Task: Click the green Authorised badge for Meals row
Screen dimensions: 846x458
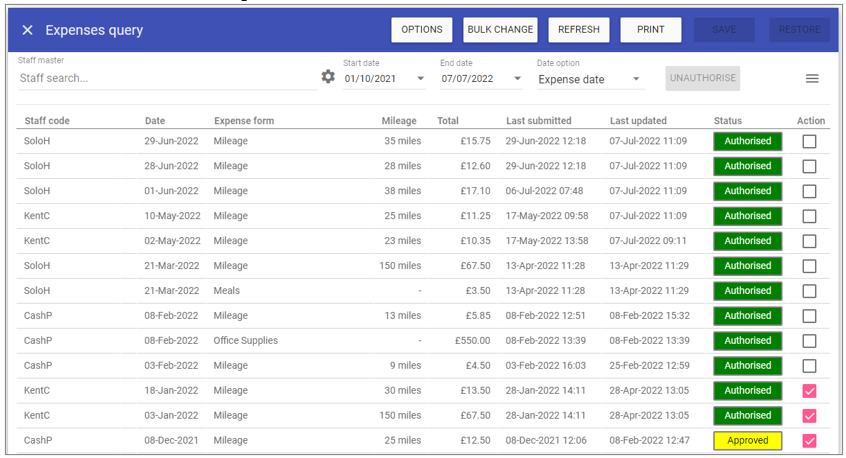Action: 747,291
